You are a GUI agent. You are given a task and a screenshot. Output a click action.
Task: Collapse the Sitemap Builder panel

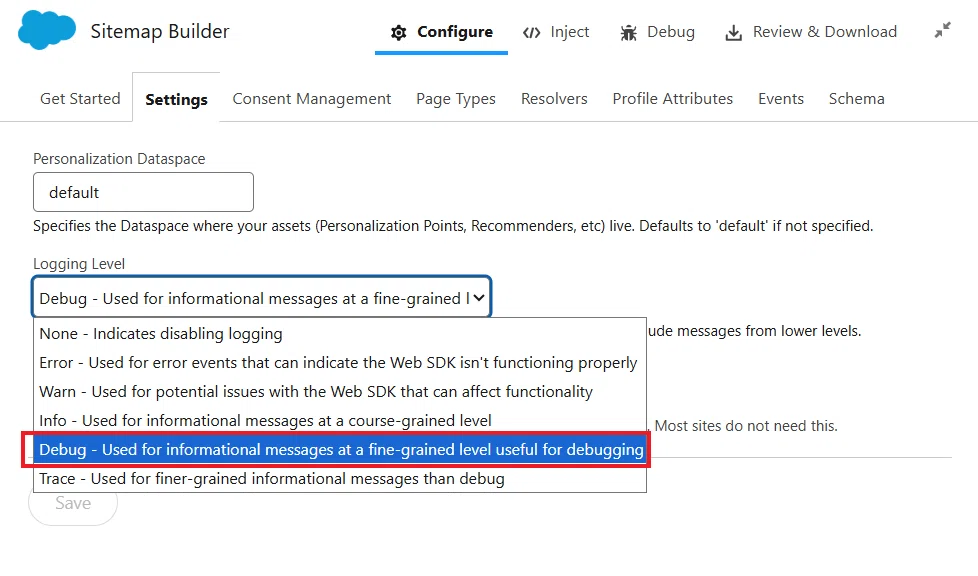tap(942, 30)
